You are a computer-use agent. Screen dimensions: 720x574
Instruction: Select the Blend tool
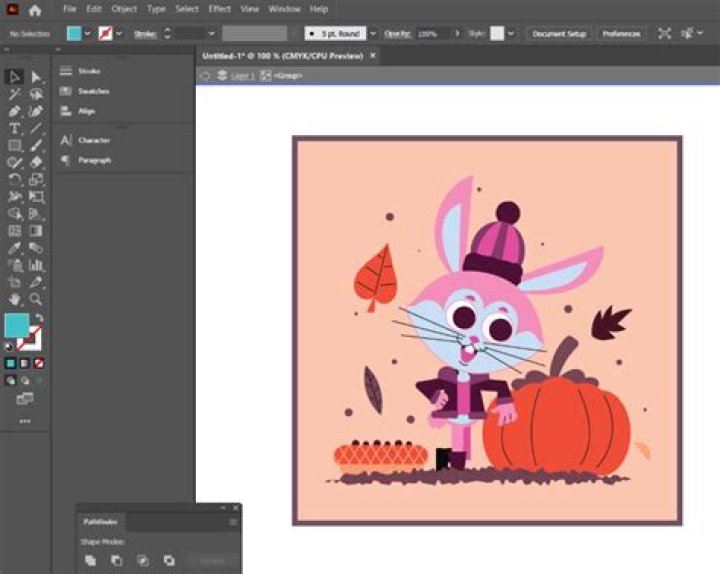pos(36,248)
